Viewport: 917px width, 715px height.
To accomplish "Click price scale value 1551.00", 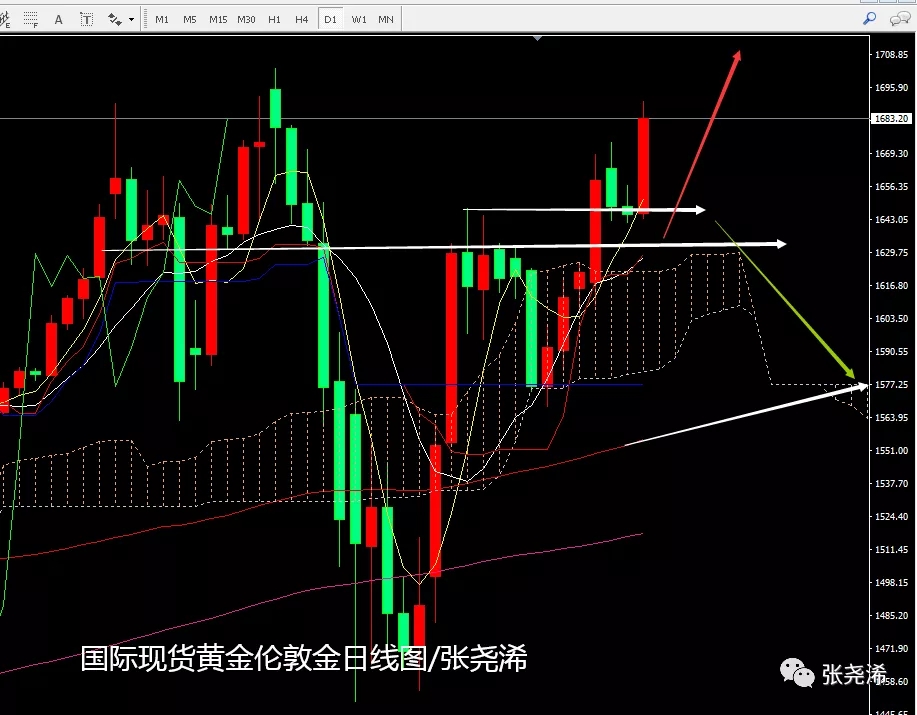I will pos(891,450).
